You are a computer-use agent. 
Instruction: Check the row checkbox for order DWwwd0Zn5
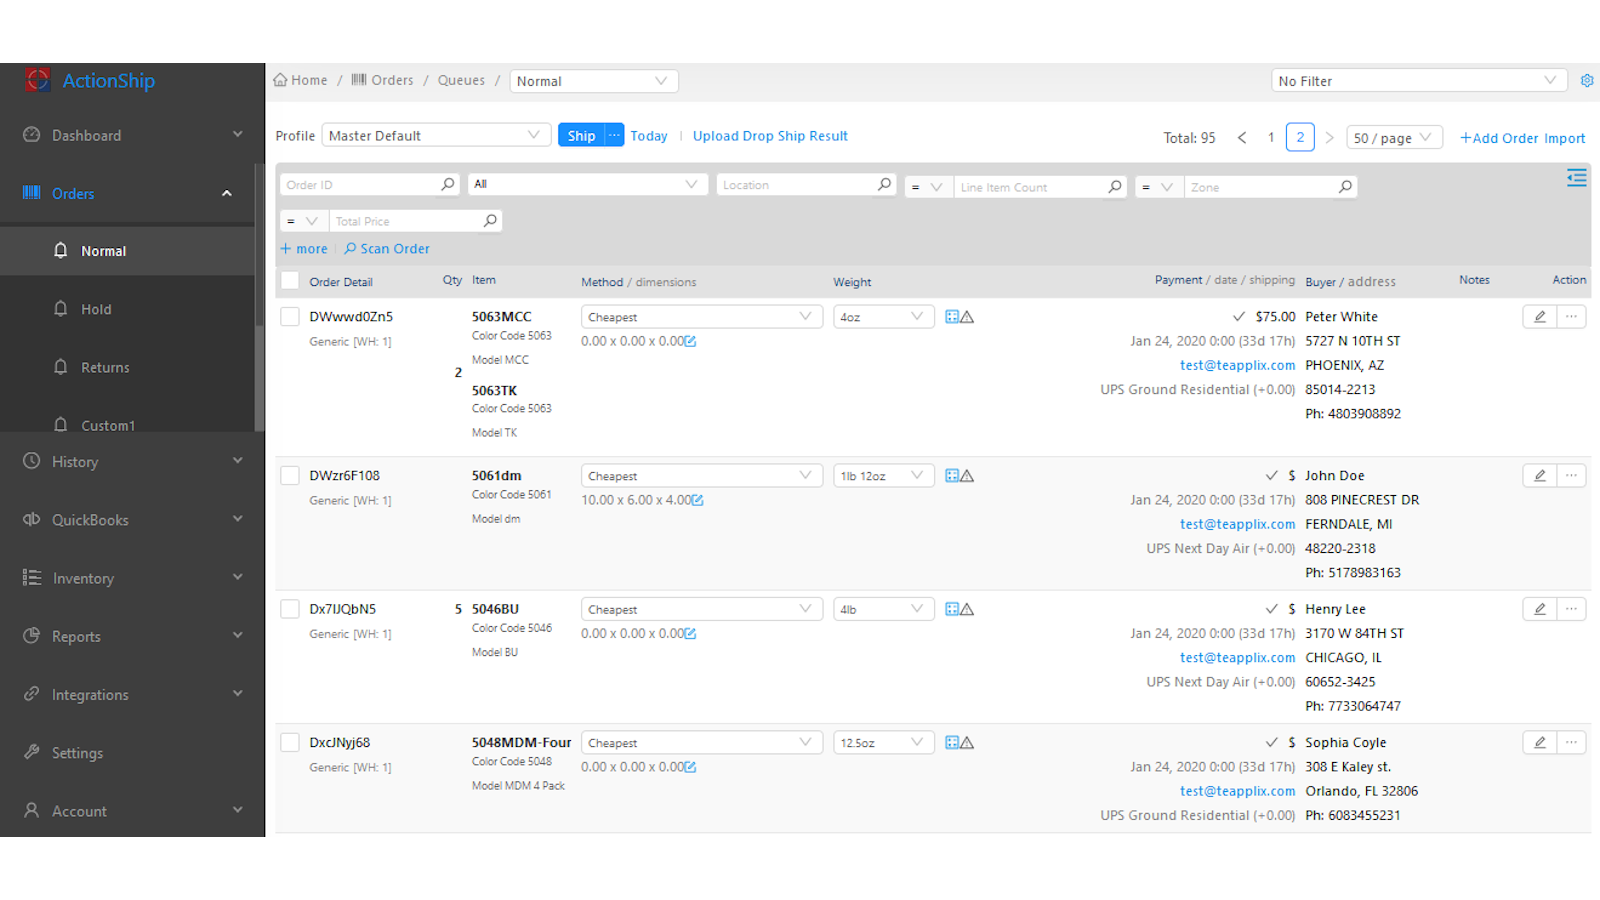[x=289, y=316]
